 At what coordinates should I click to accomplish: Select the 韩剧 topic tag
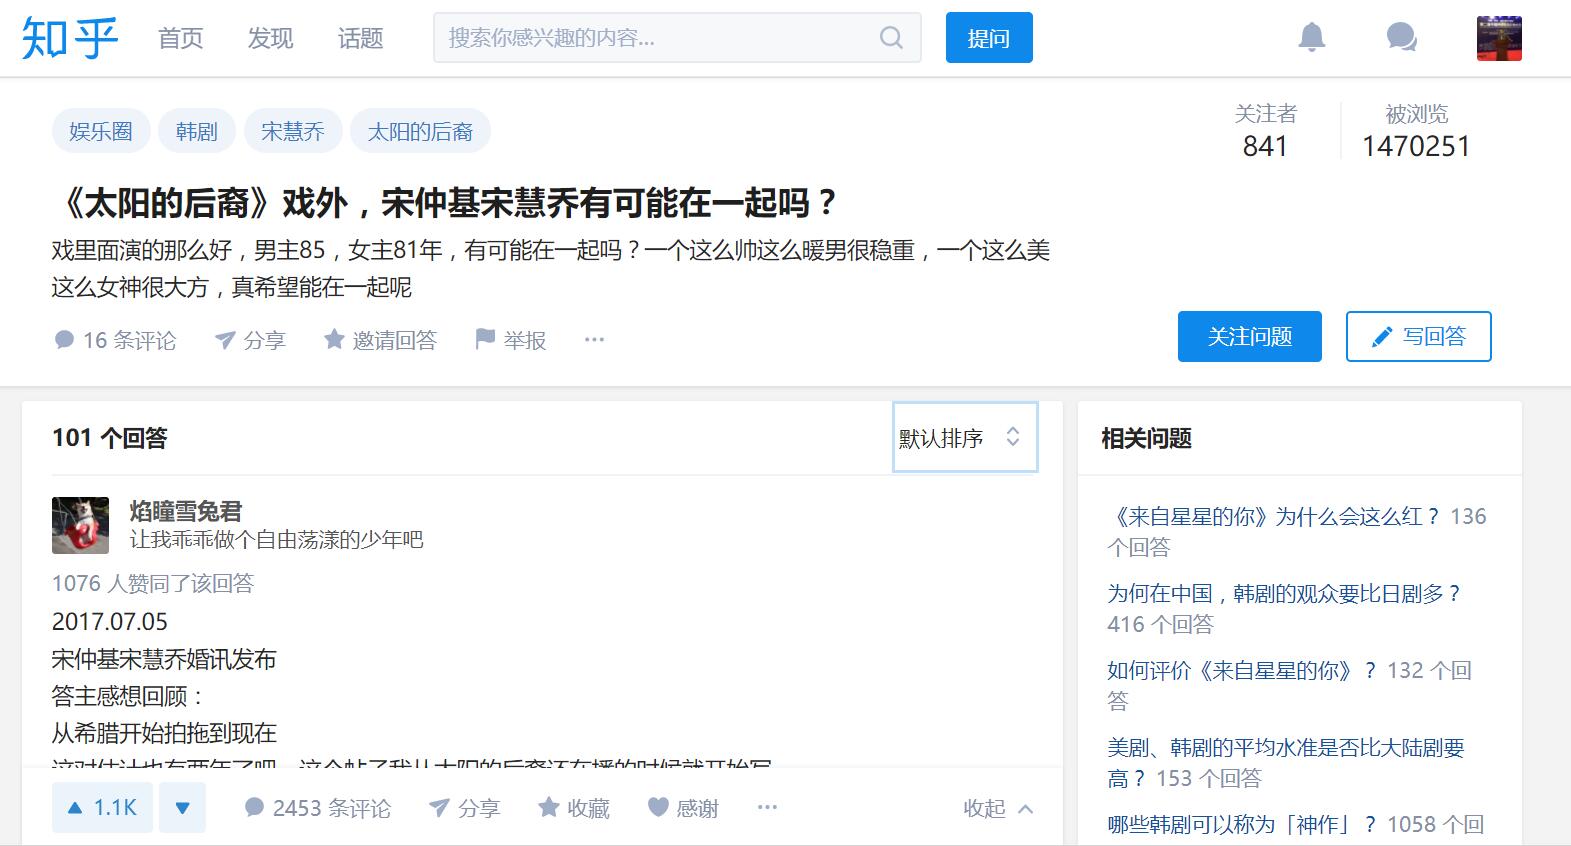pos(197,131)
